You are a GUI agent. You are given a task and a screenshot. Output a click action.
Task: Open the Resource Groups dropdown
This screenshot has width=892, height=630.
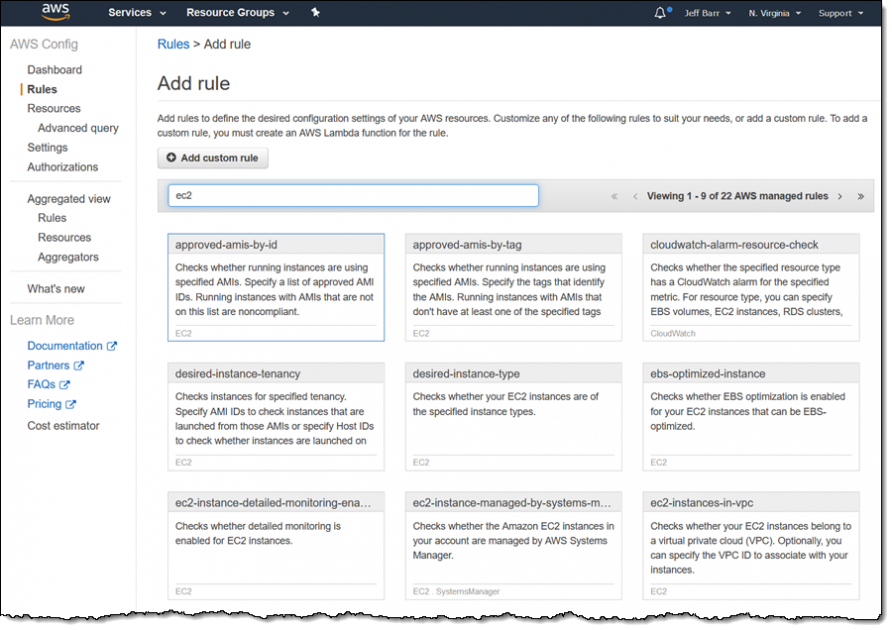[x=238, y=13]
